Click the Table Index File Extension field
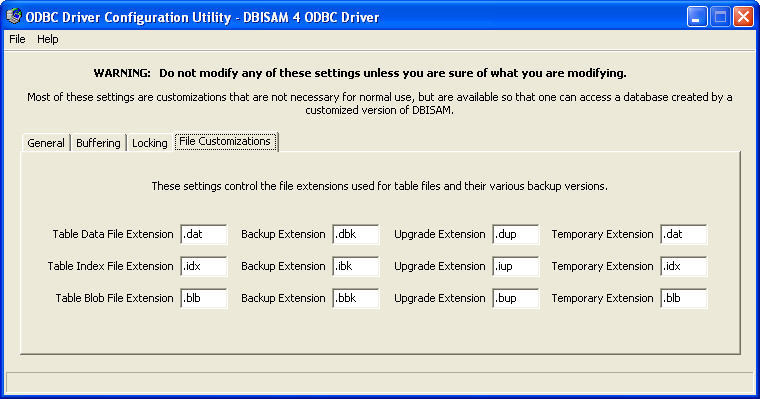The height and width of the screenshot is (399, 760). 204,266
